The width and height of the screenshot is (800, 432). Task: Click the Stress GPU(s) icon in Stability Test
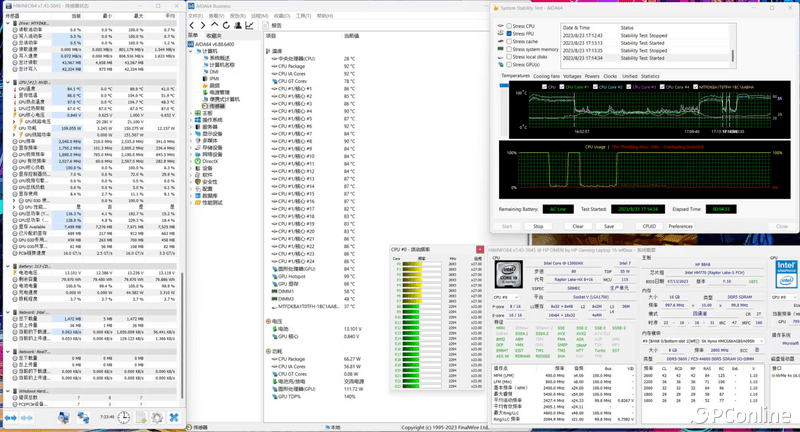tap(501, 65)
